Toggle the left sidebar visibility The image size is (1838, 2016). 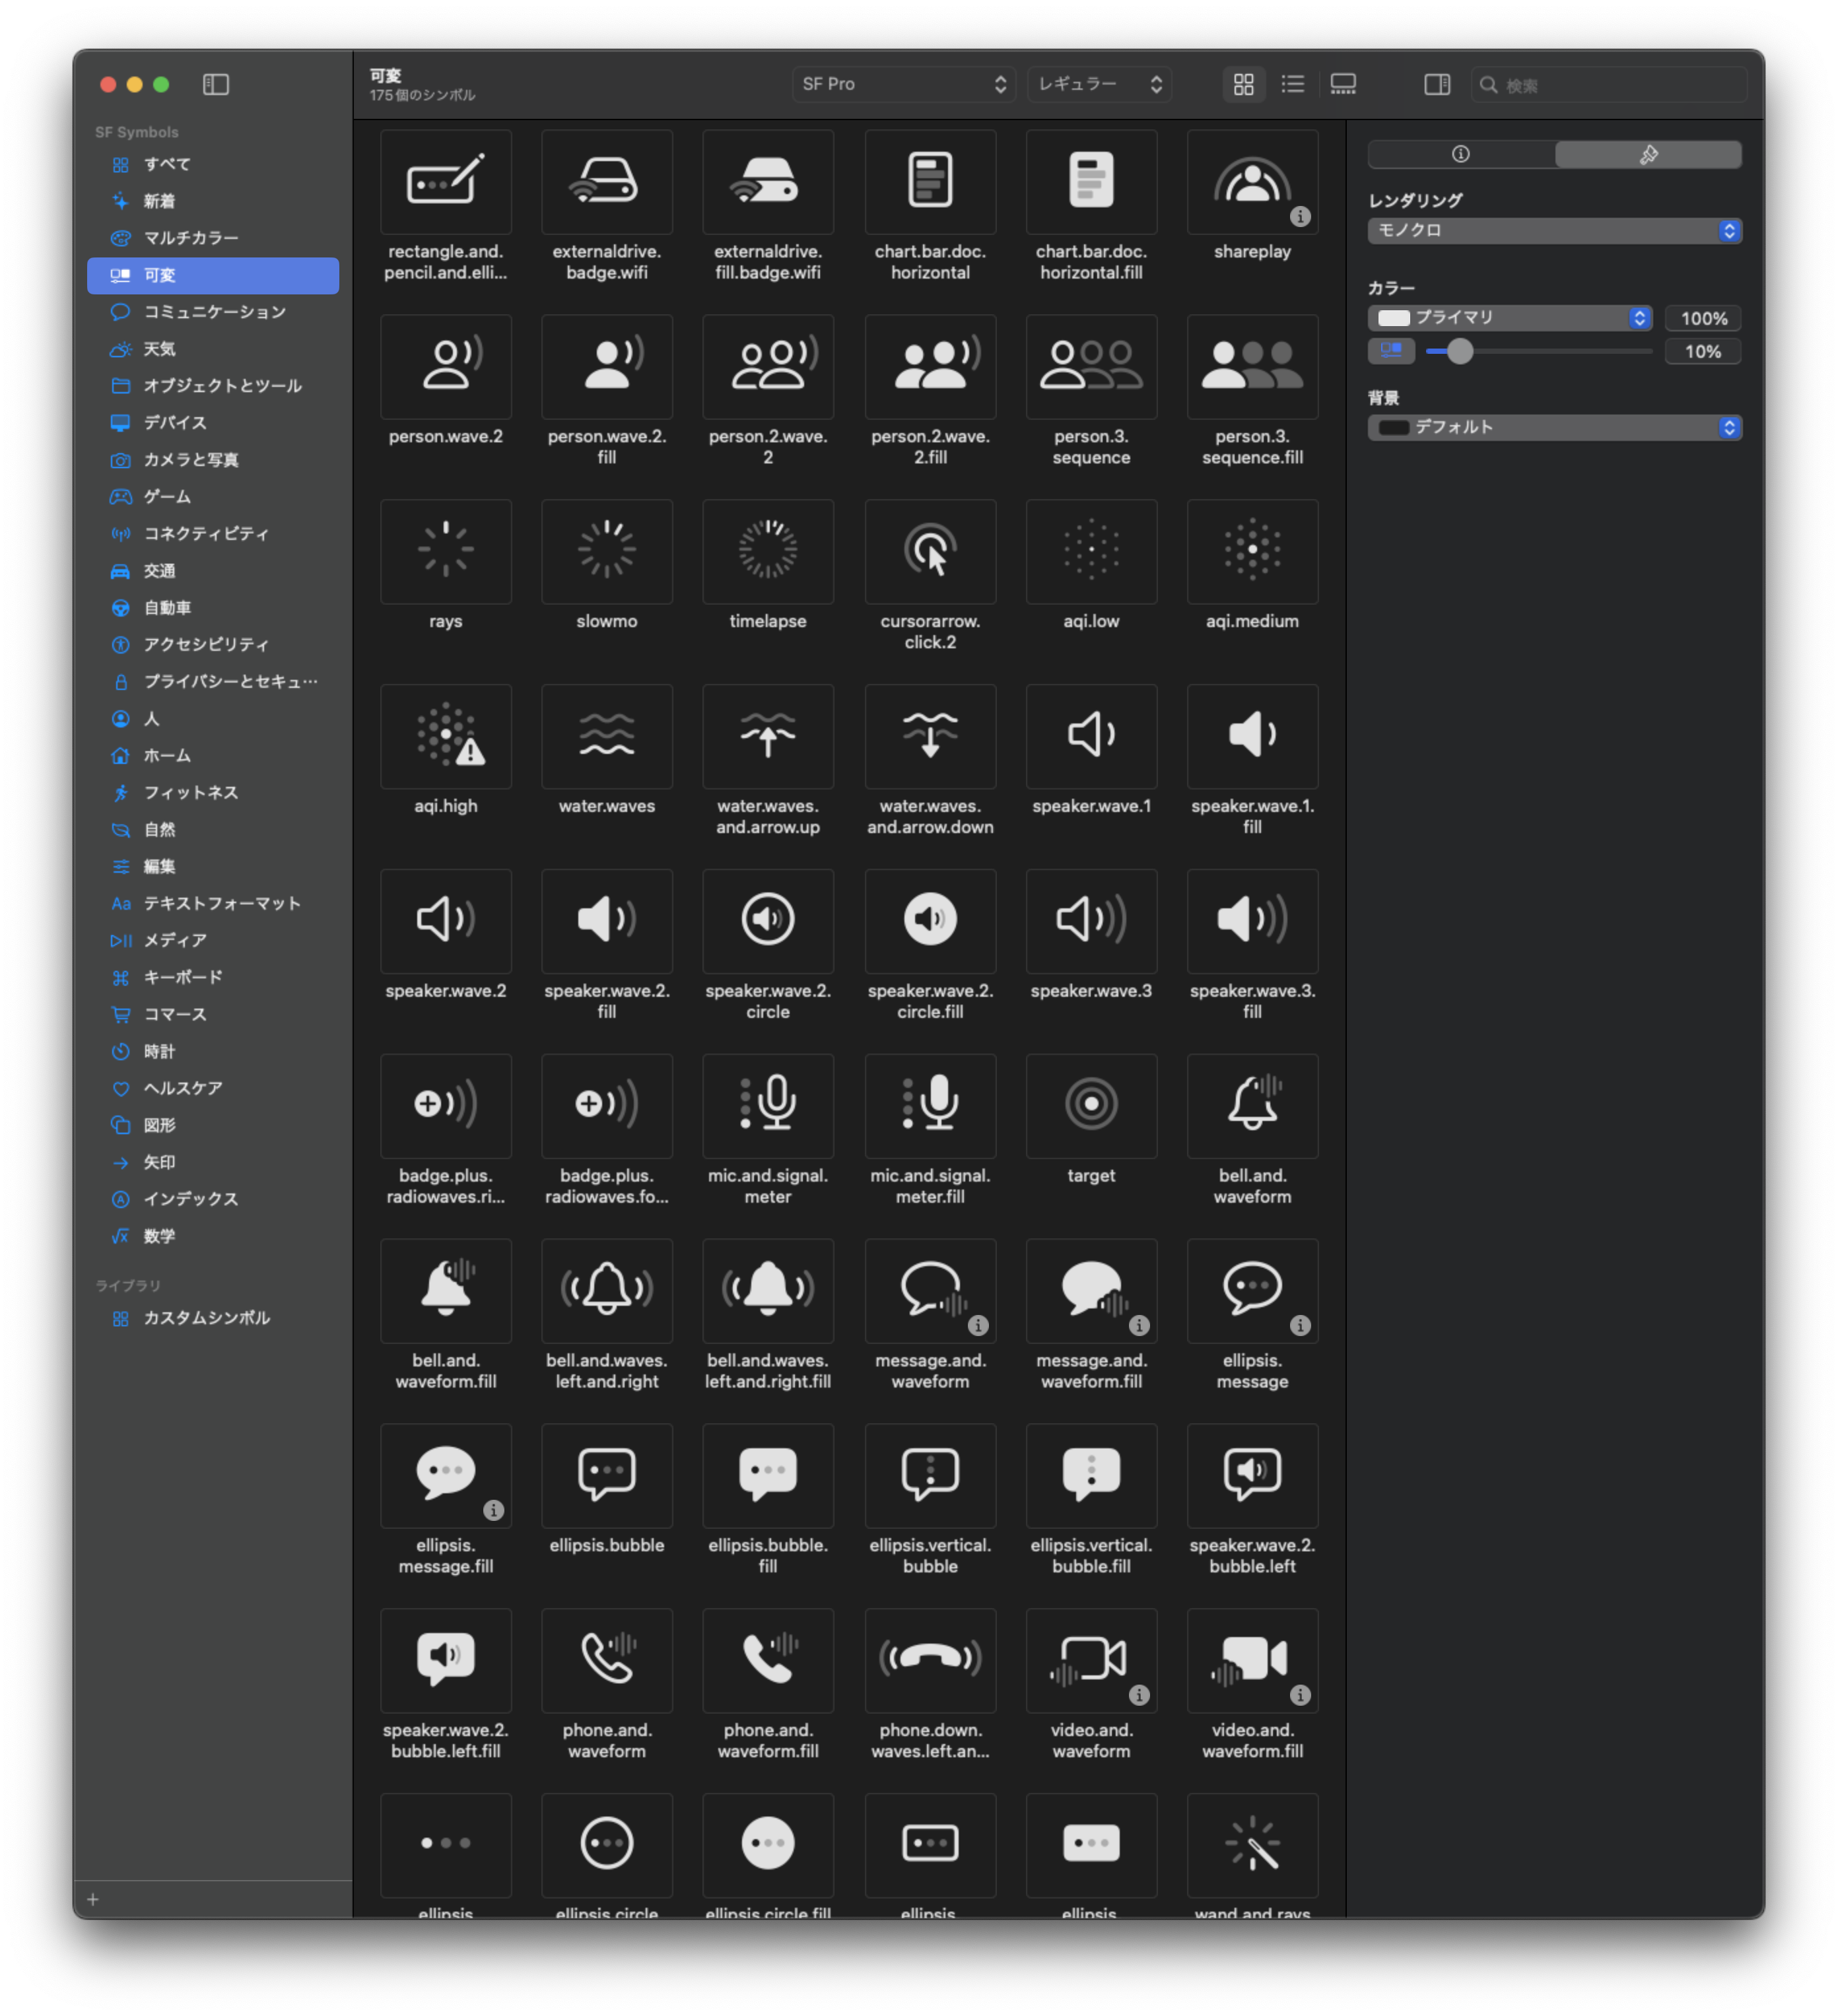point(216,85)
